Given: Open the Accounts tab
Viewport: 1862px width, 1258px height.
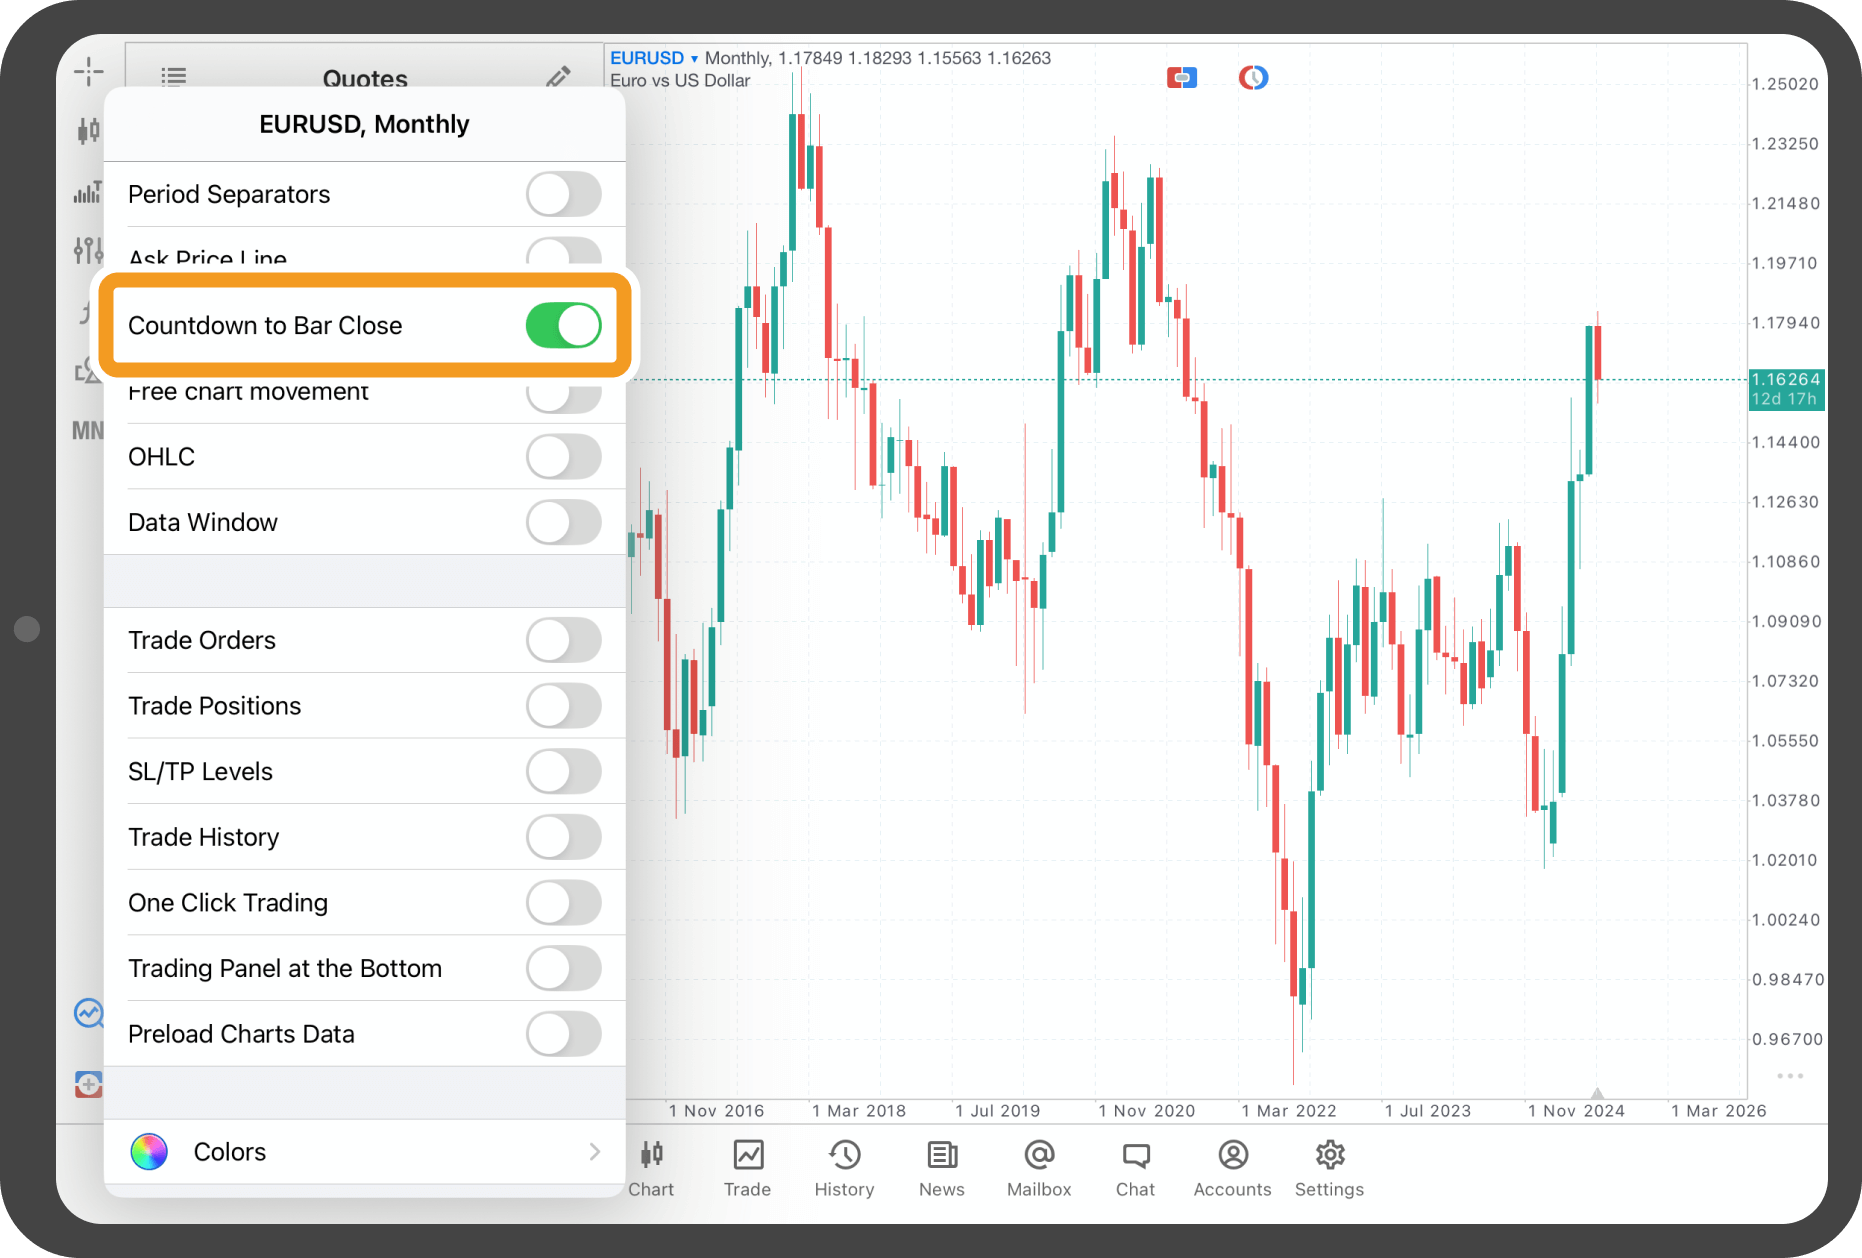Looking at the screenshot, I should (1232, 1168).
